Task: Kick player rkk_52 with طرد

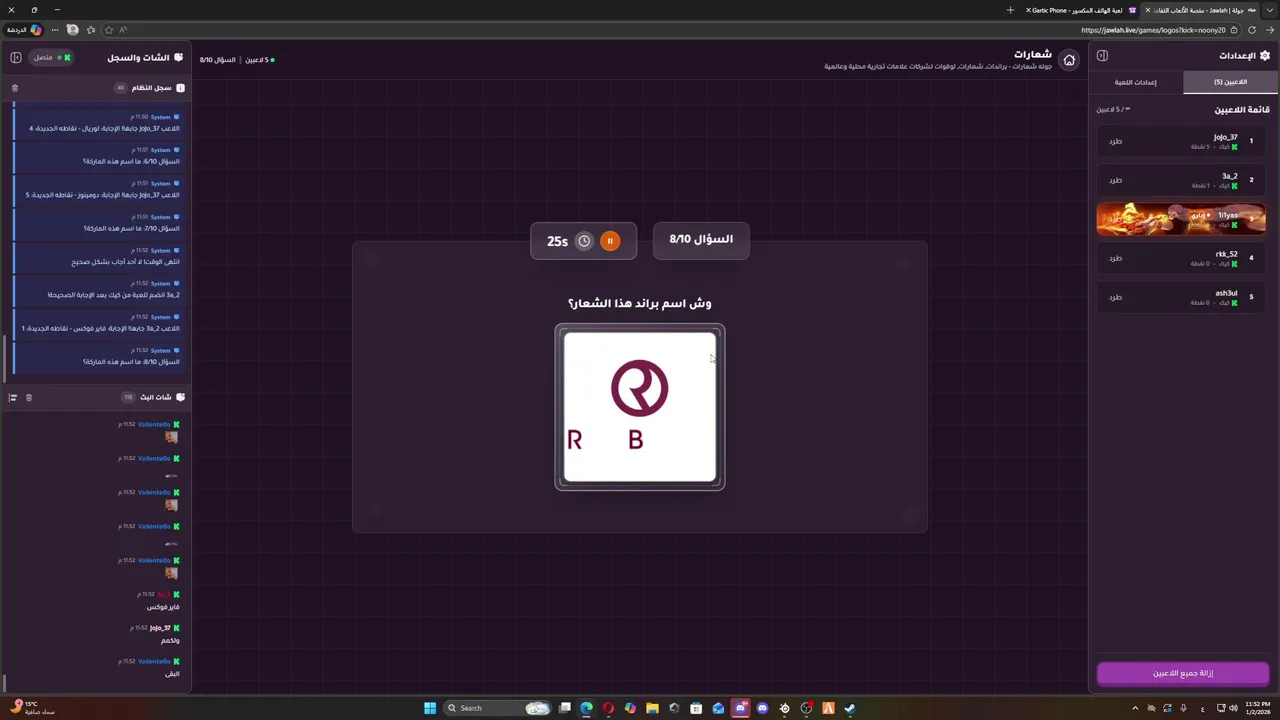Action: click(x=1115, y=258)
